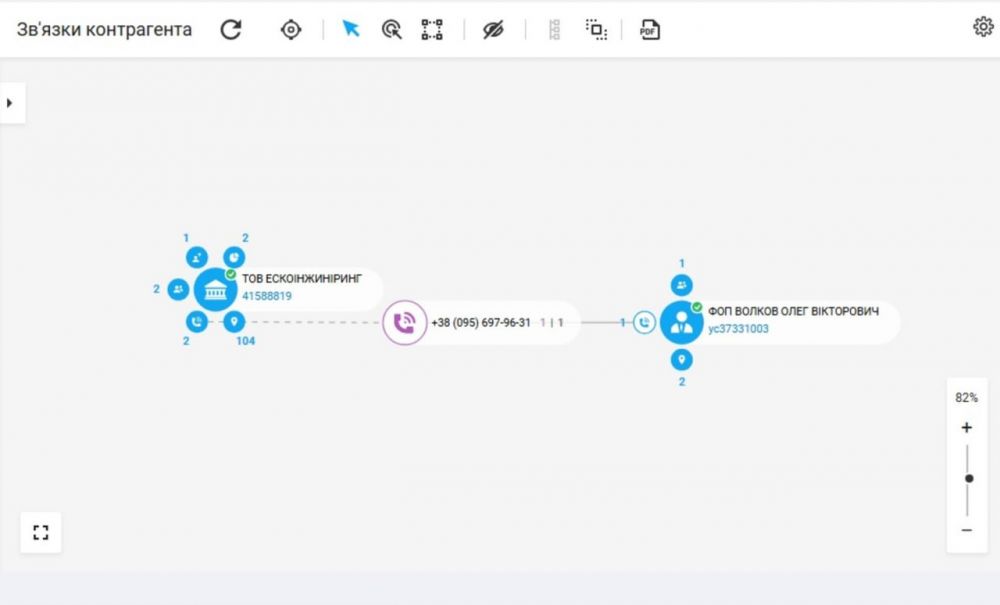This screenshot has width=1000, height=605.
Task: Click the zoom slider handle
Action: click(968, 479)
